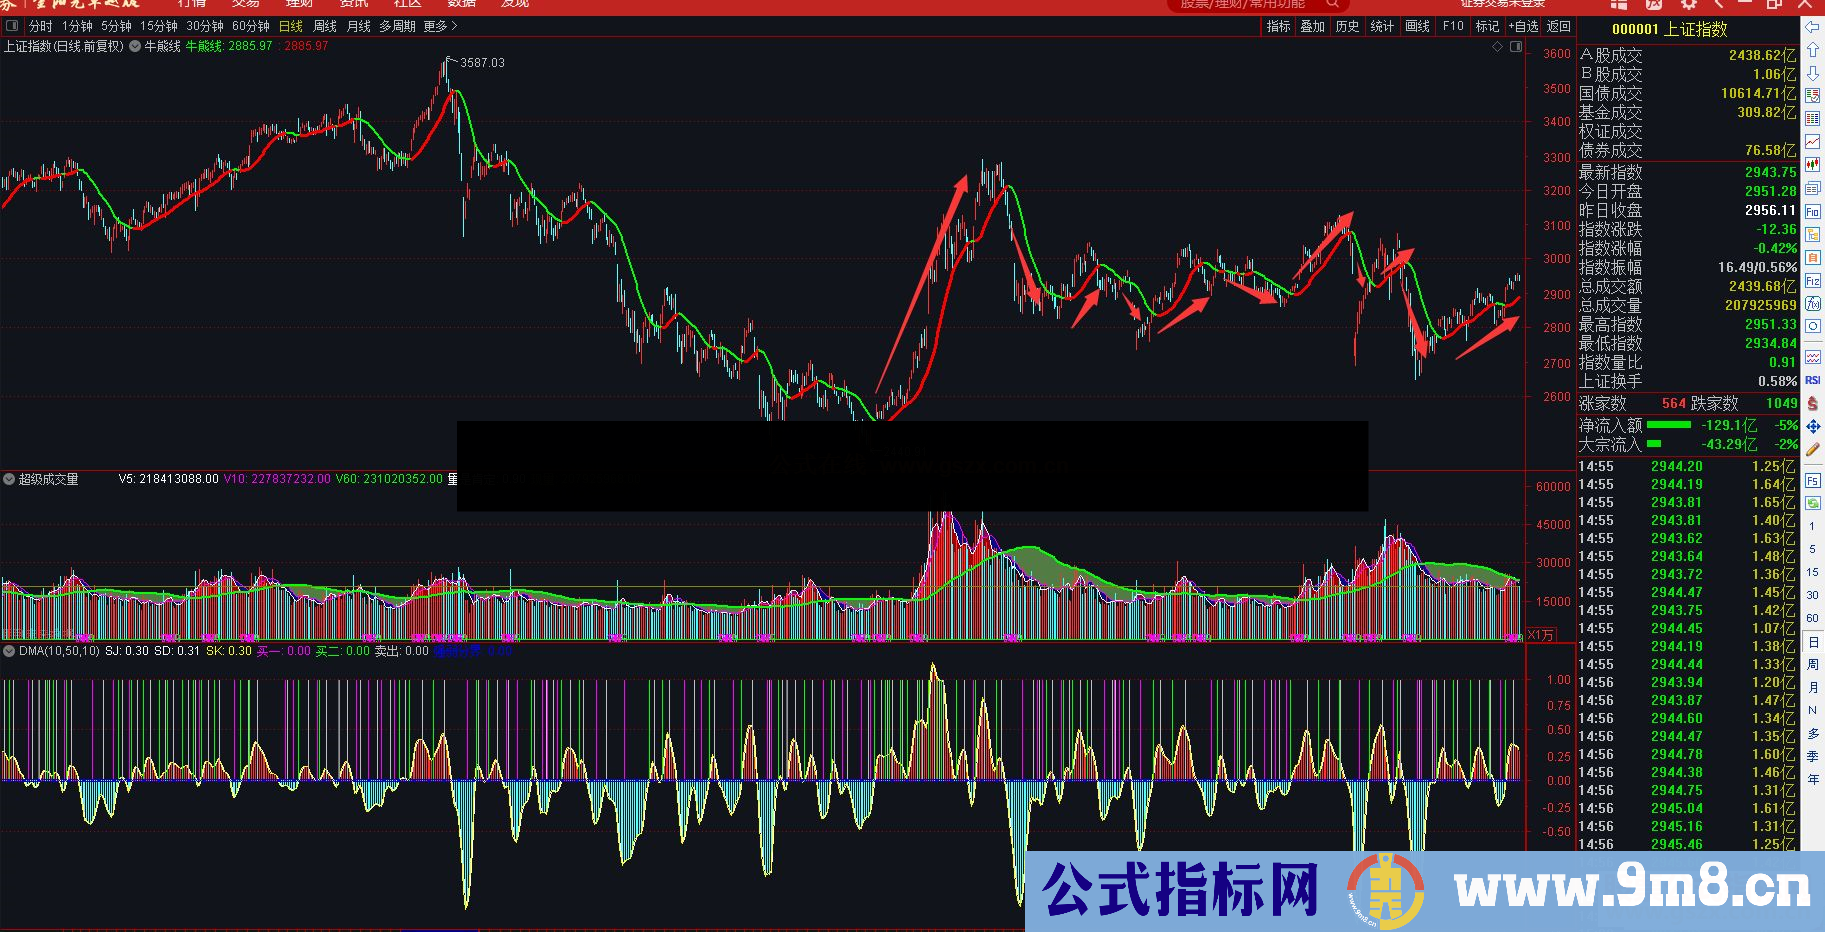Click the FIZ icon in right sidebar
The image size is (1825, 932).
(x=1813, y=280)
